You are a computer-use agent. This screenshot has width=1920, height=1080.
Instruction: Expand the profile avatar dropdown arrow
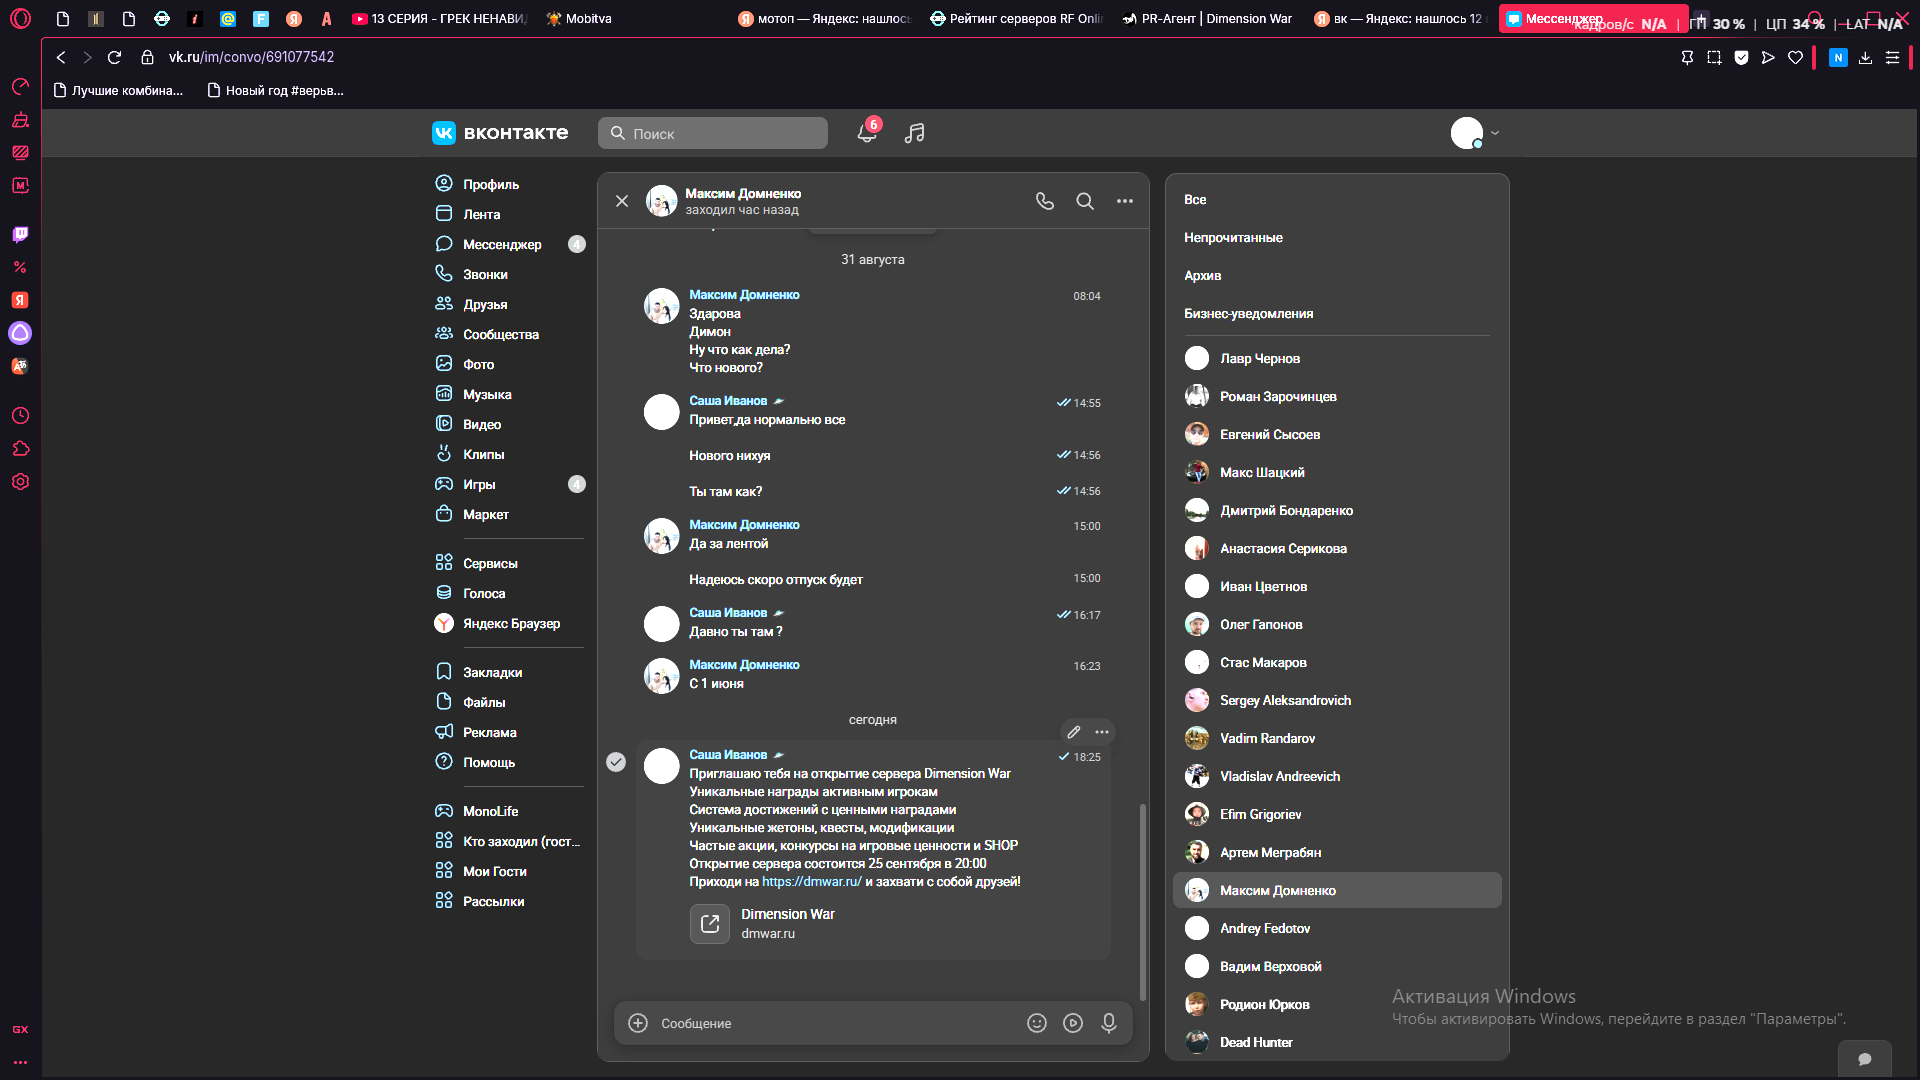(1495, 133)
